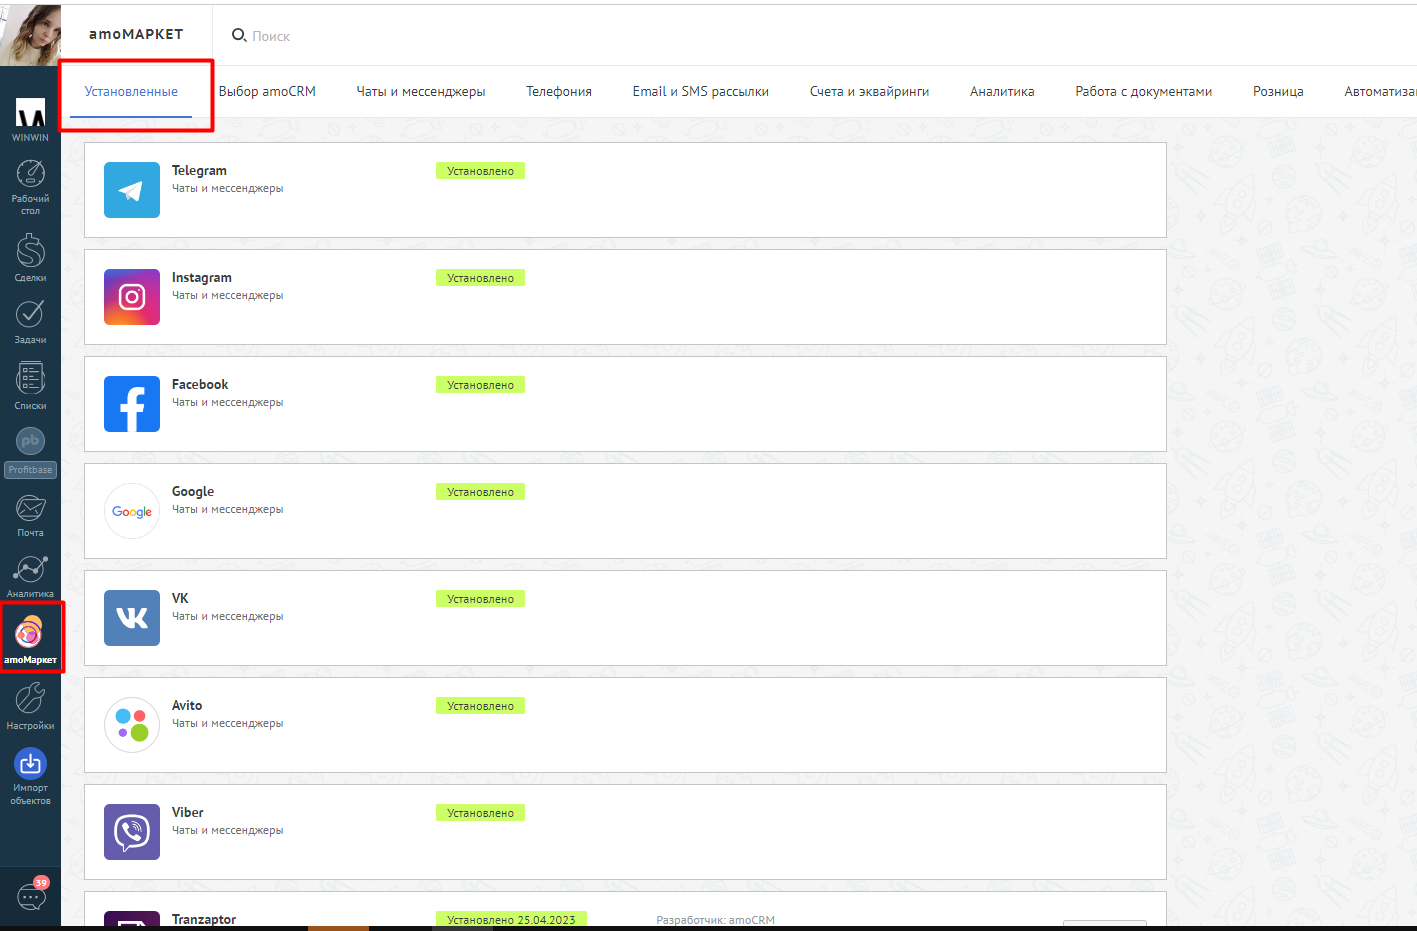1417x931 pixels.
Task: Open Telegram integration title
Action: point(199,170)
